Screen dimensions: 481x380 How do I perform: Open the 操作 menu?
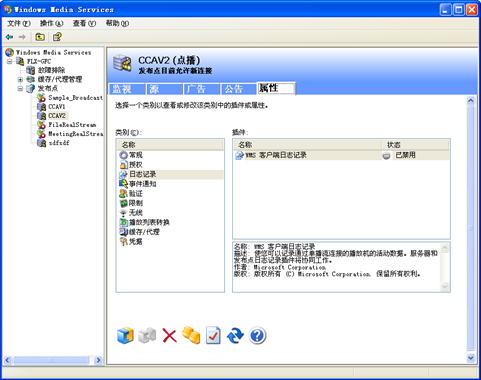(51, 23)
